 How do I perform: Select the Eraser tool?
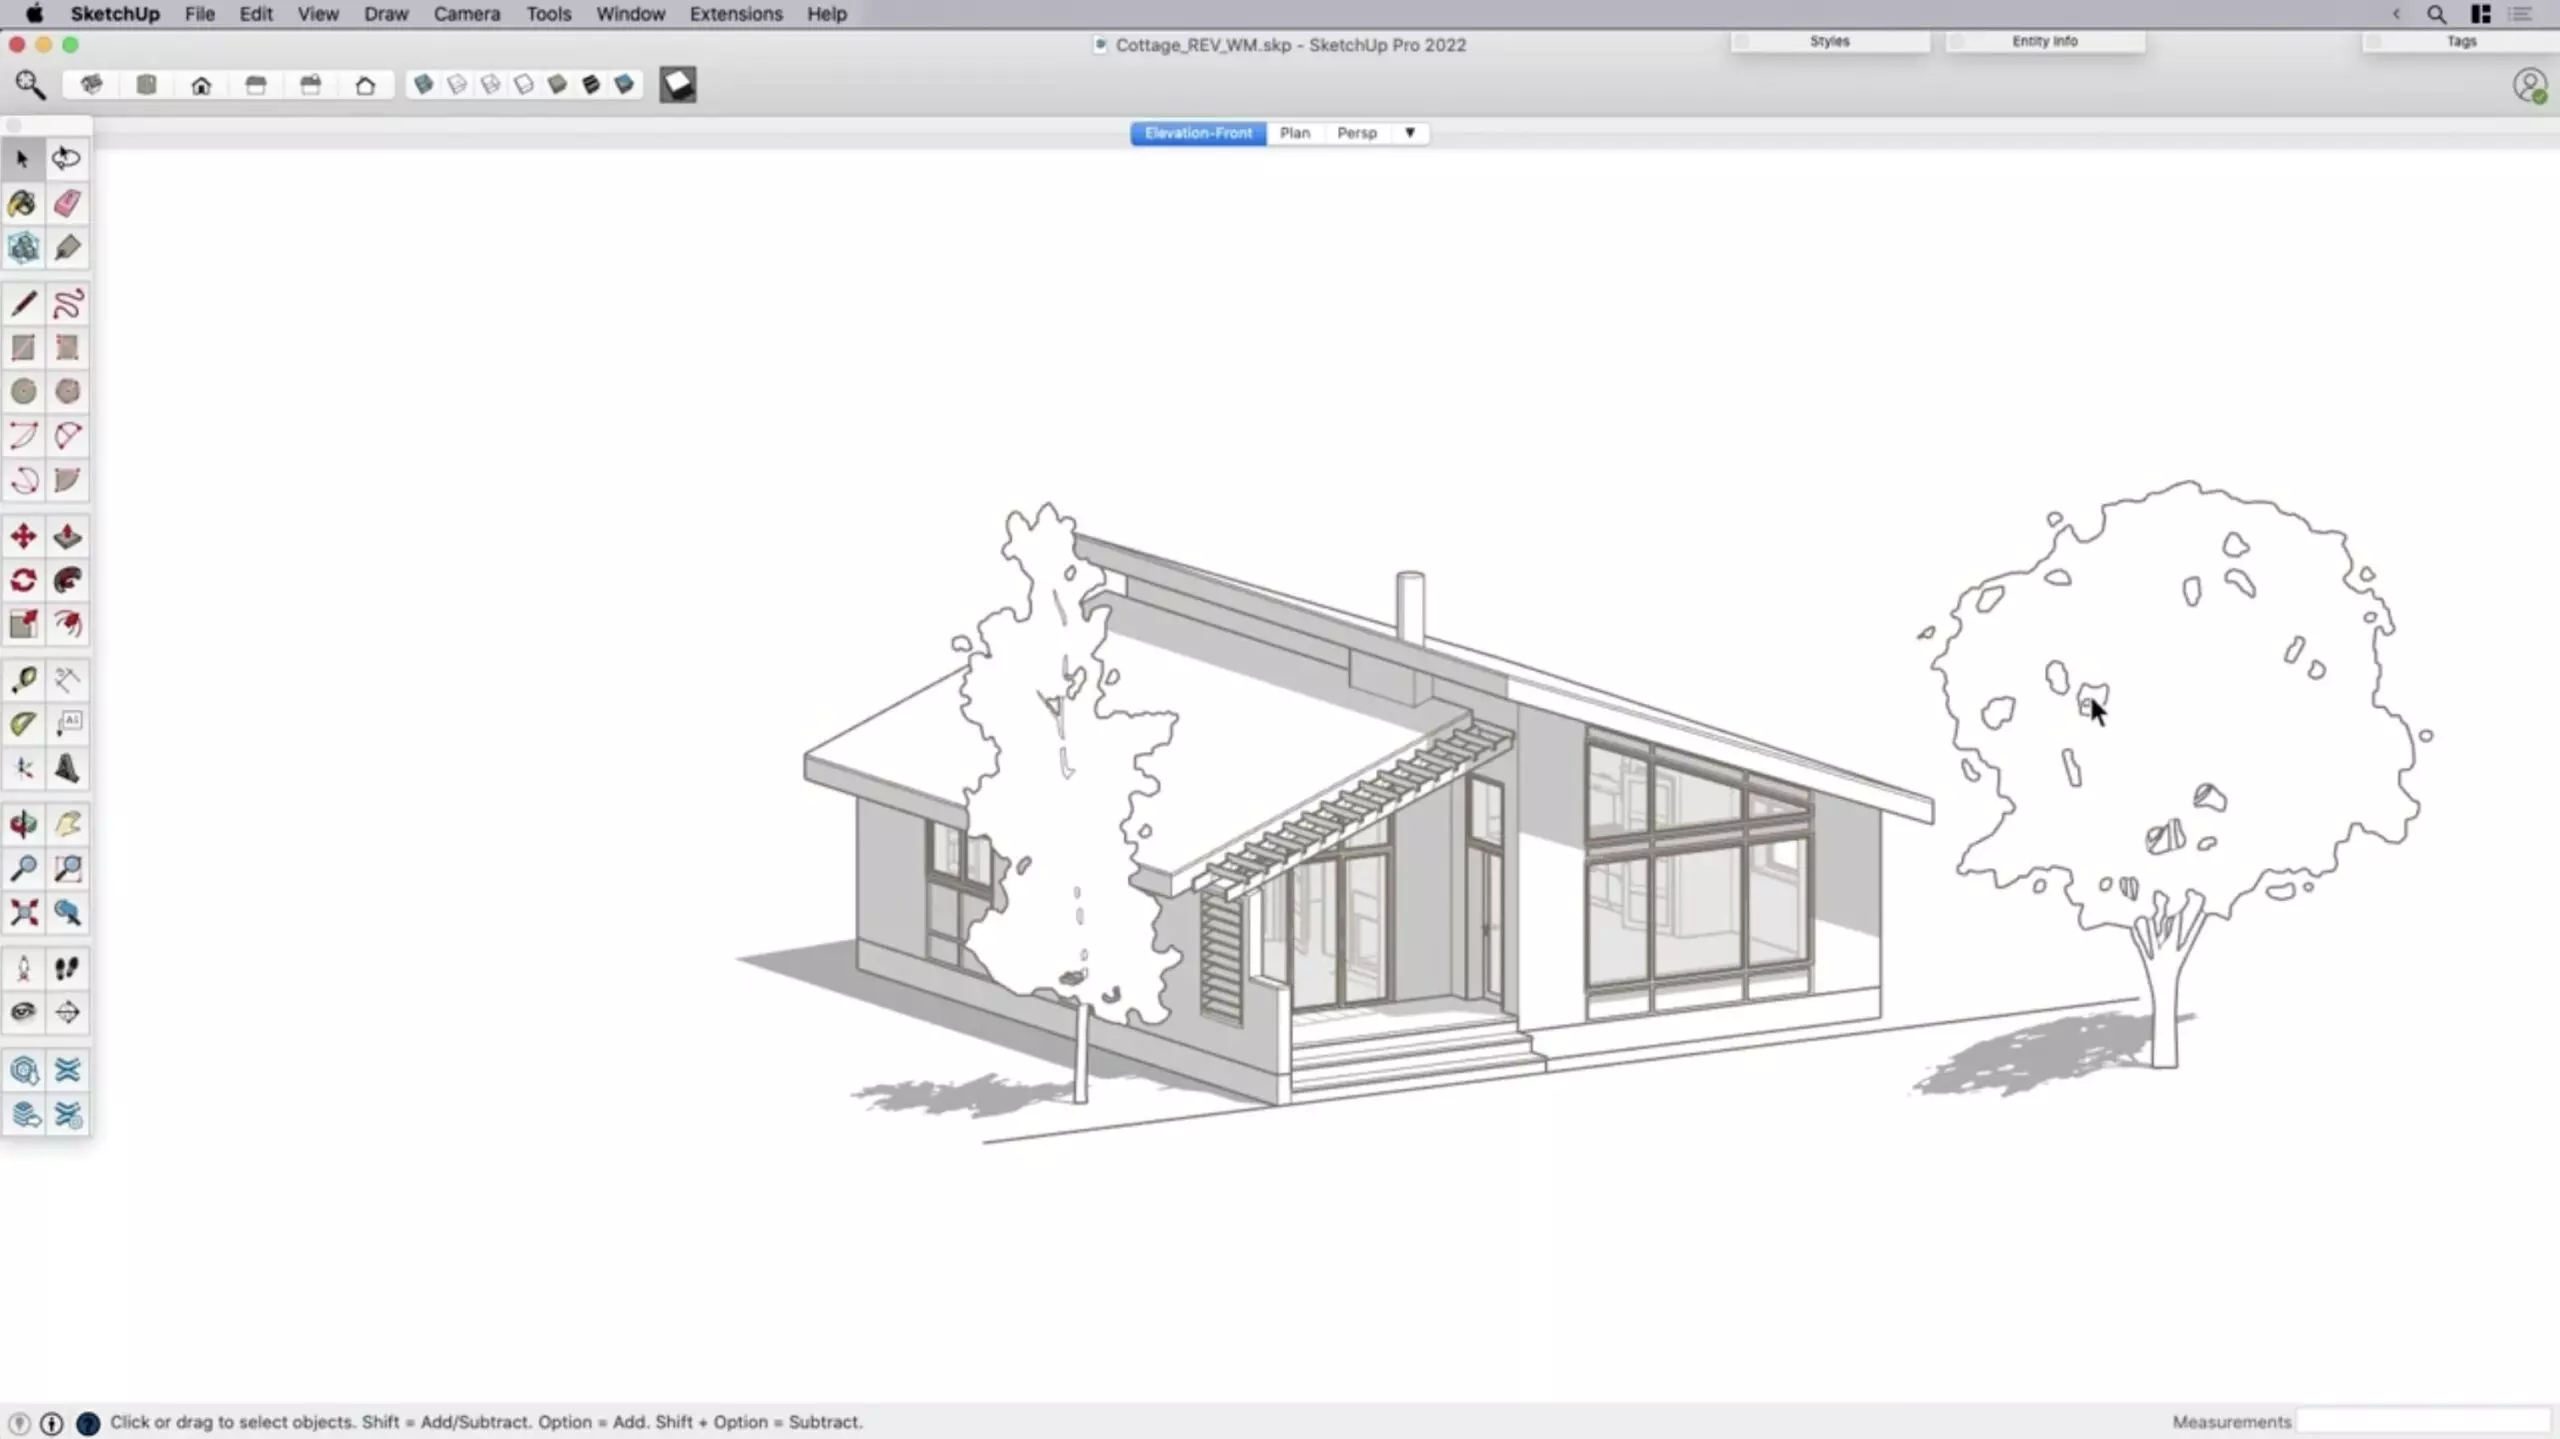[x=67, y=203]
